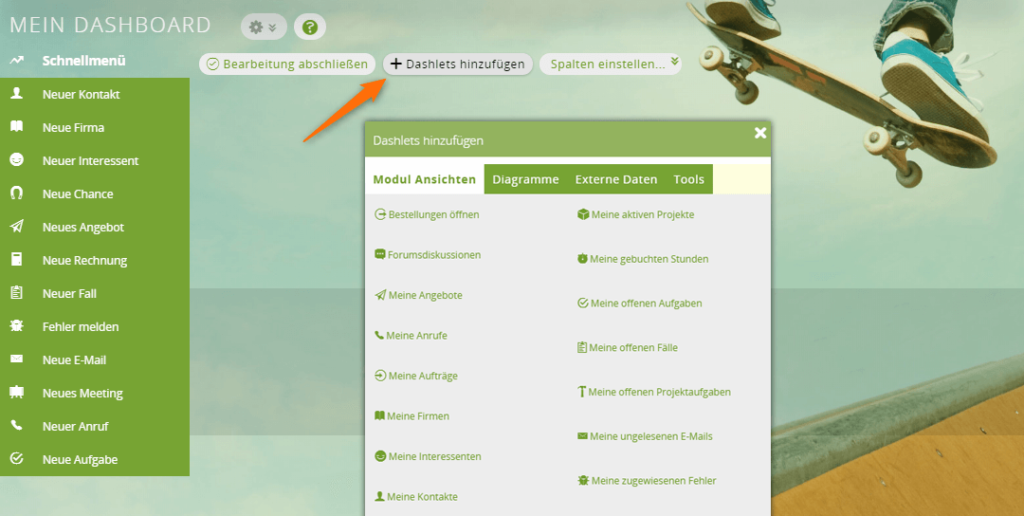Open the Tools tab

[689, 179]
